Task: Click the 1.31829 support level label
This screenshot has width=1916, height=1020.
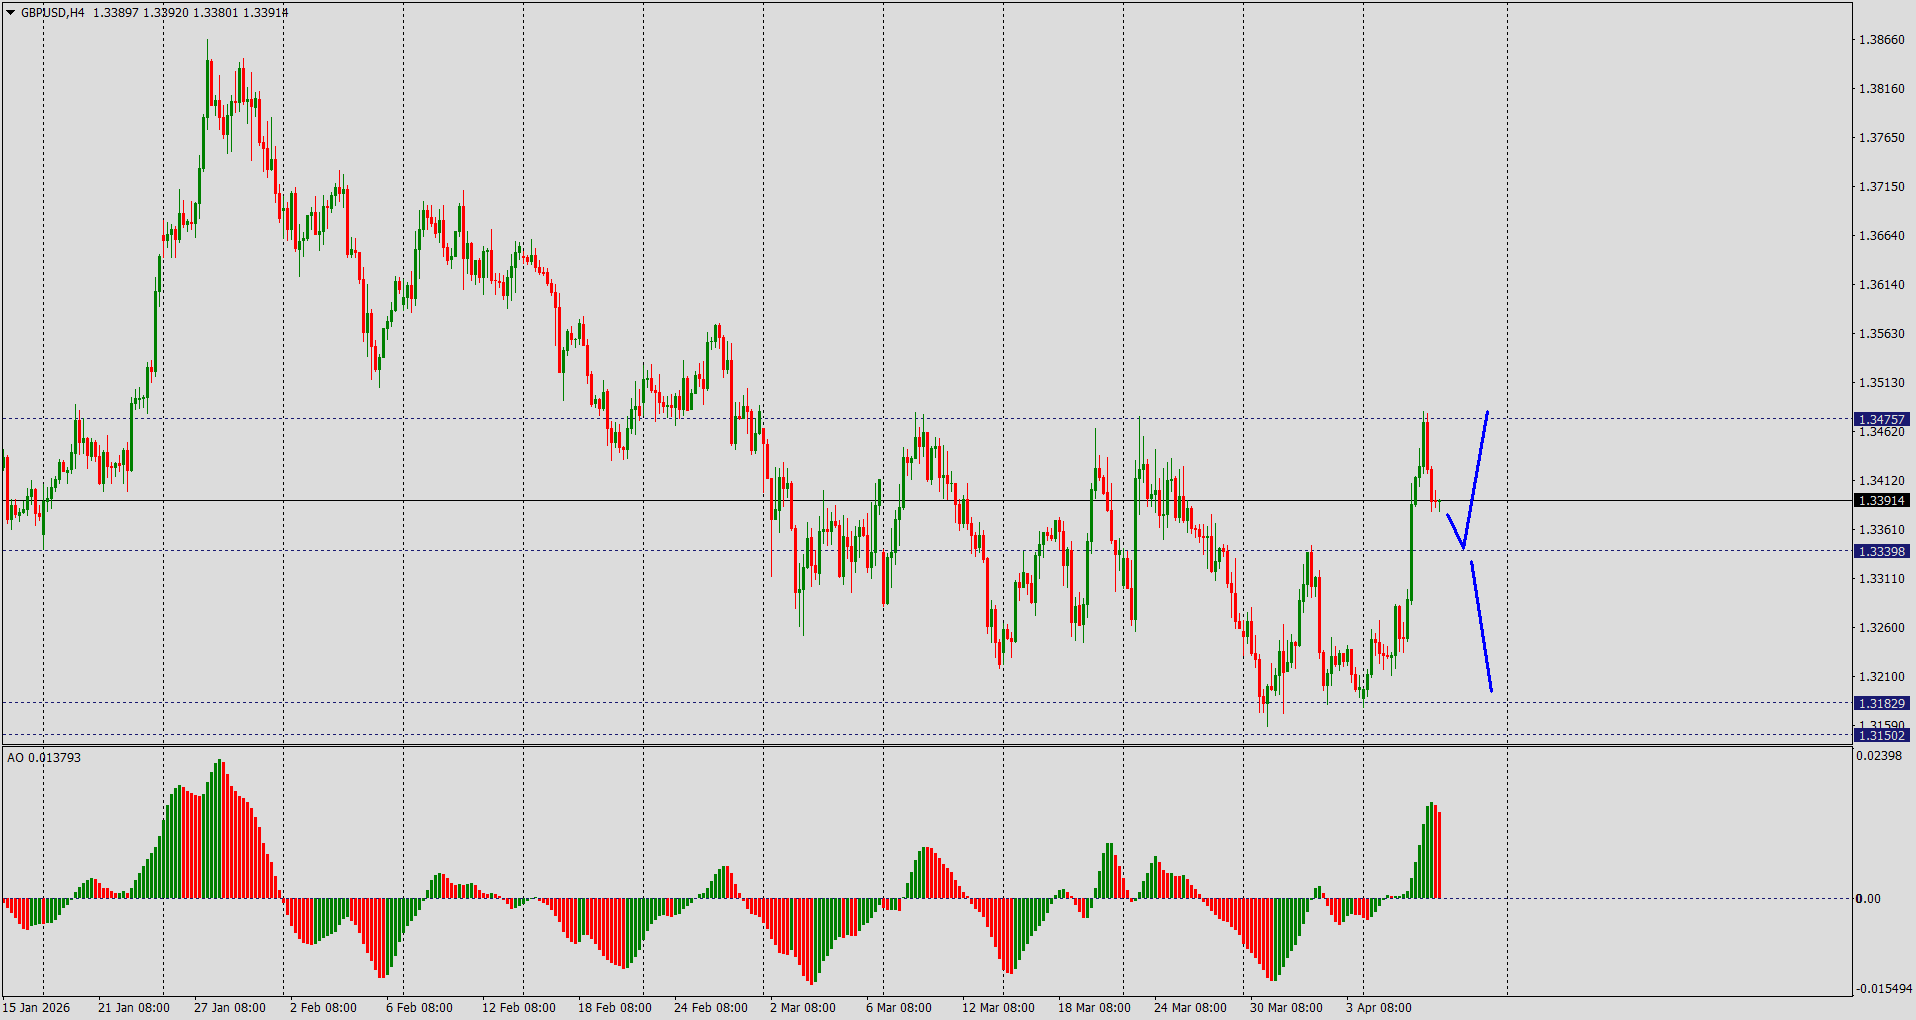Action: tap(1881, 703)
